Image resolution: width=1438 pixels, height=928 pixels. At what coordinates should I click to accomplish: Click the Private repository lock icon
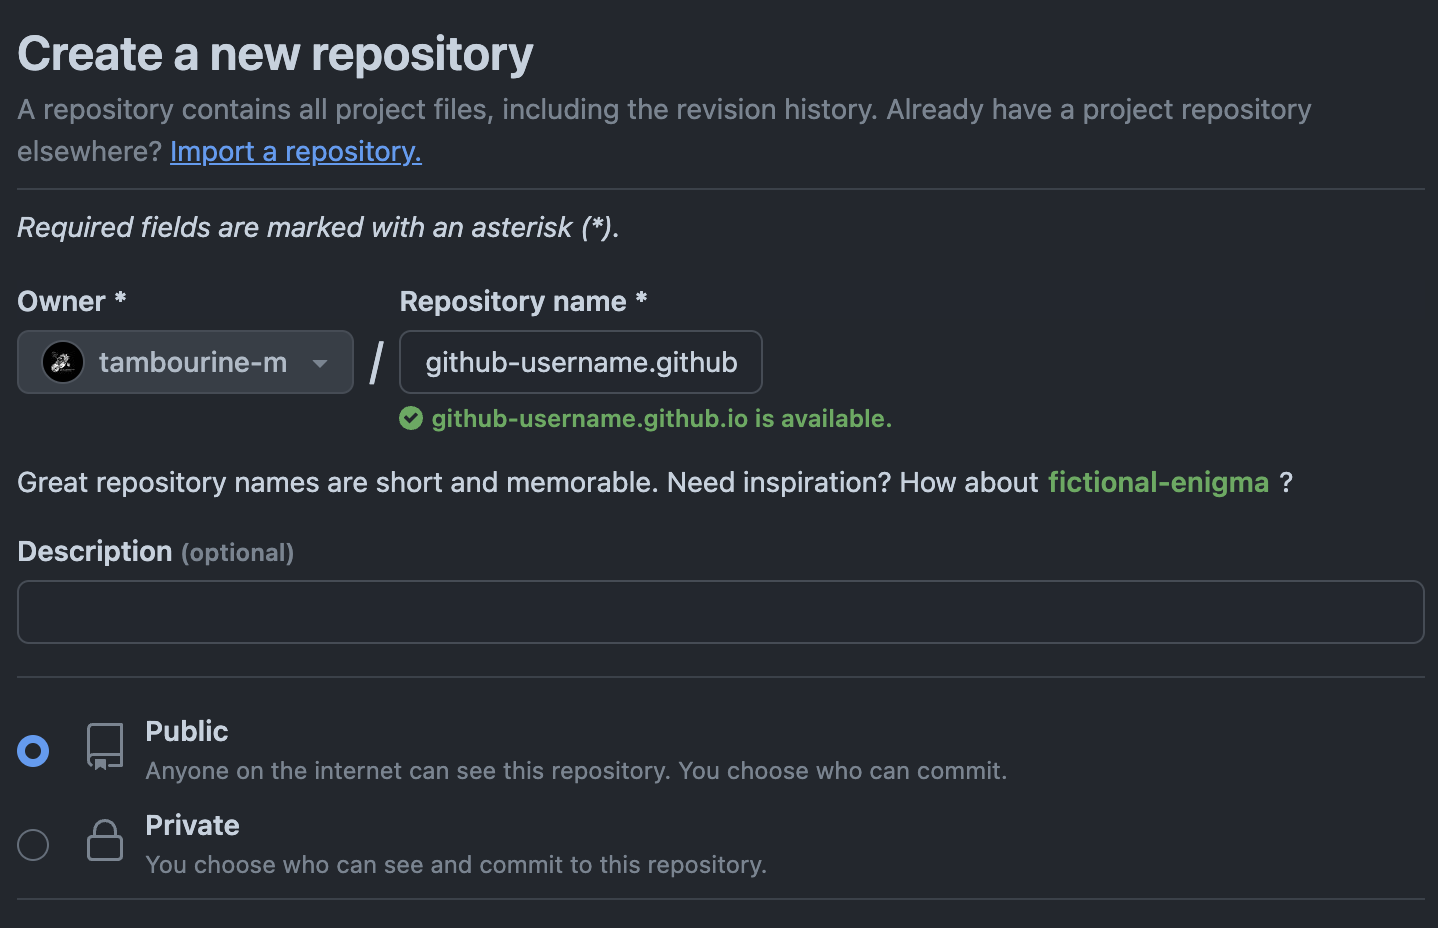(x=104, y=840)
